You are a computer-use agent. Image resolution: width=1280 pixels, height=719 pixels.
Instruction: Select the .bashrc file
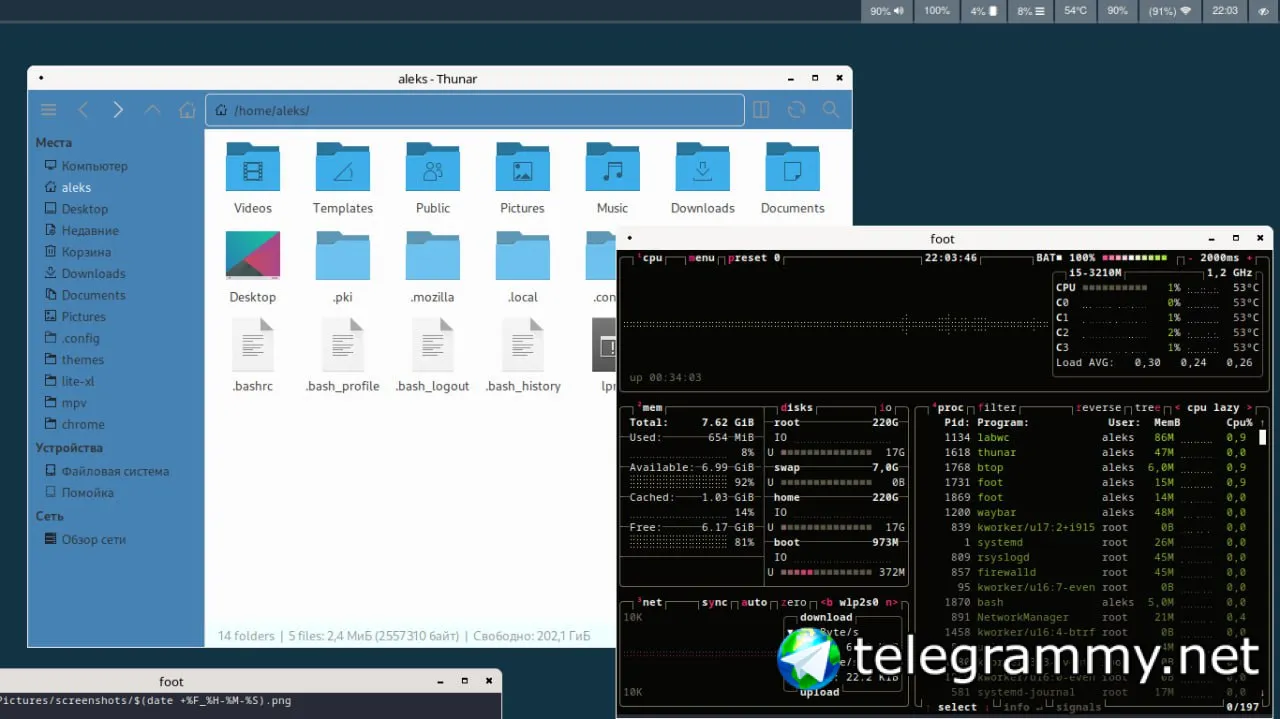tap(253, 345)
